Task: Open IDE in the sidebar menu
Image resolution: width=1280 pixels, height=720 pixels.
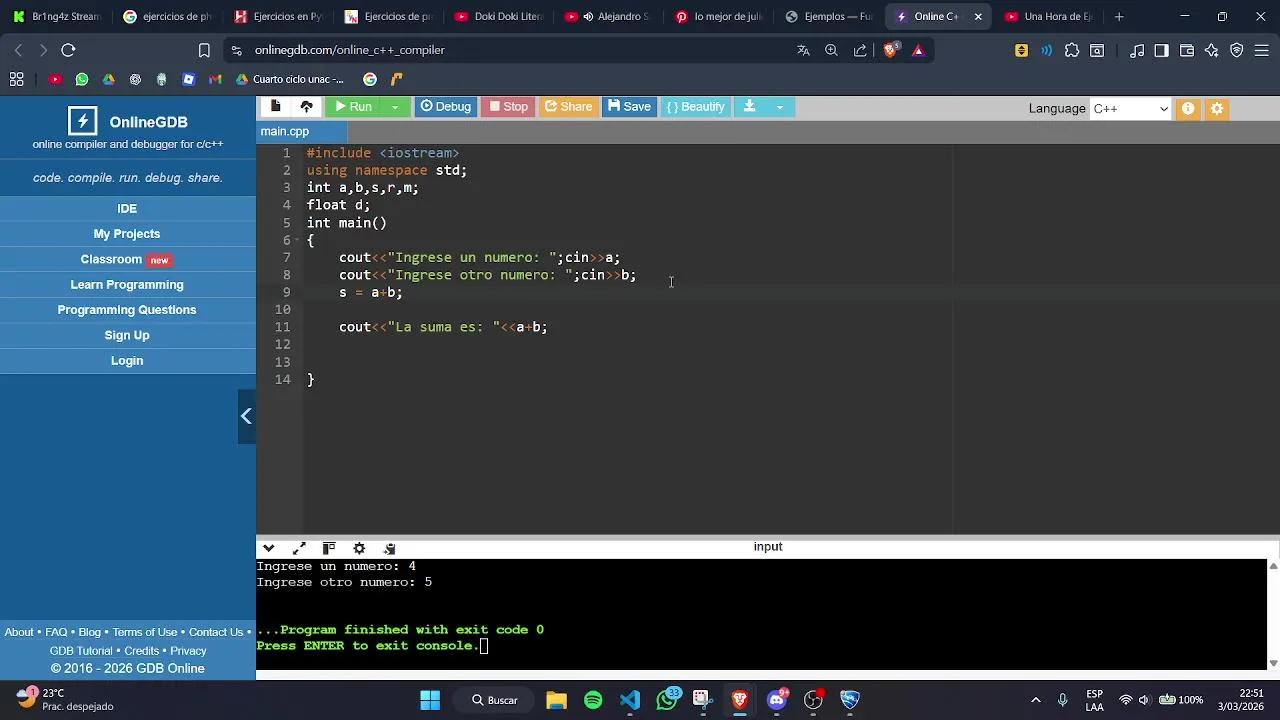Action: [x=127, y=208]
